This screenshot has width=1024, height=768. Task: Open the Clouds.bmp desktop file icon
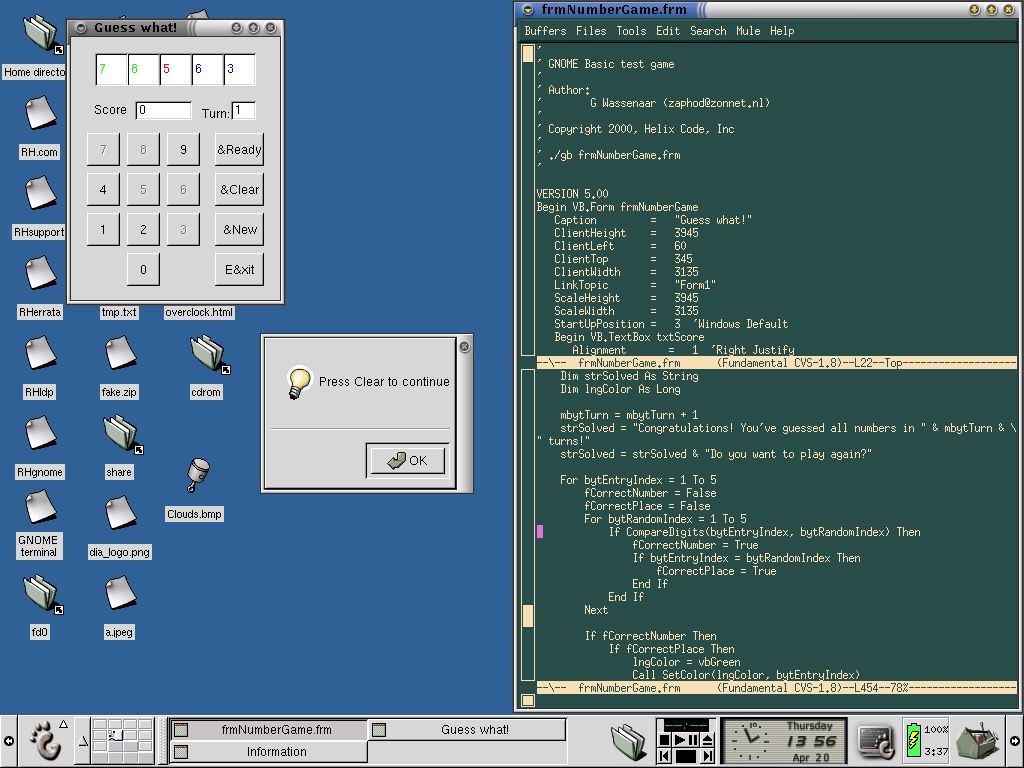[x=198, y=475]
